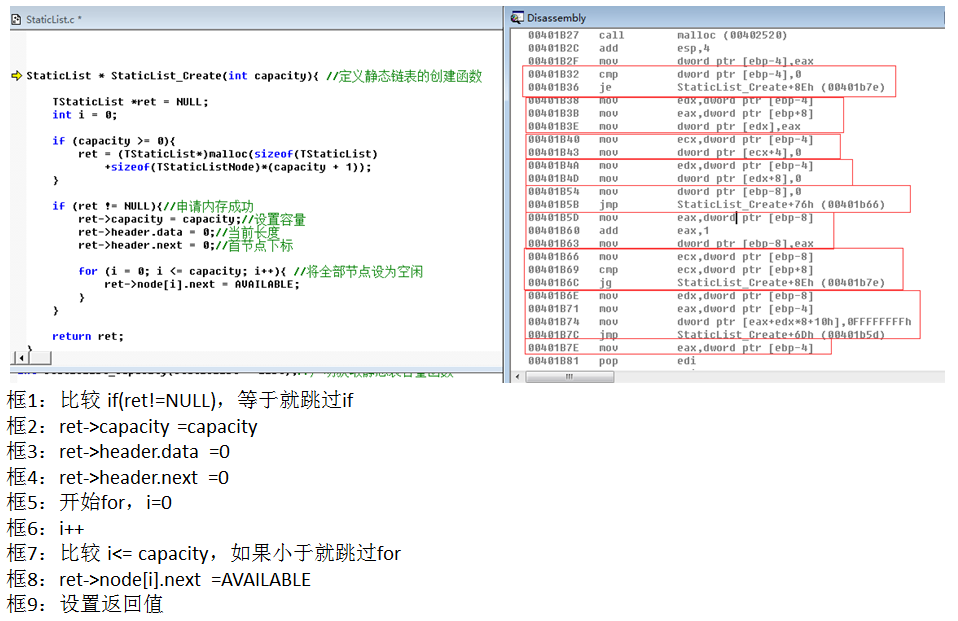Click the 'for (i = 0; i <= capacity; i++){' line

pos(250,271)
